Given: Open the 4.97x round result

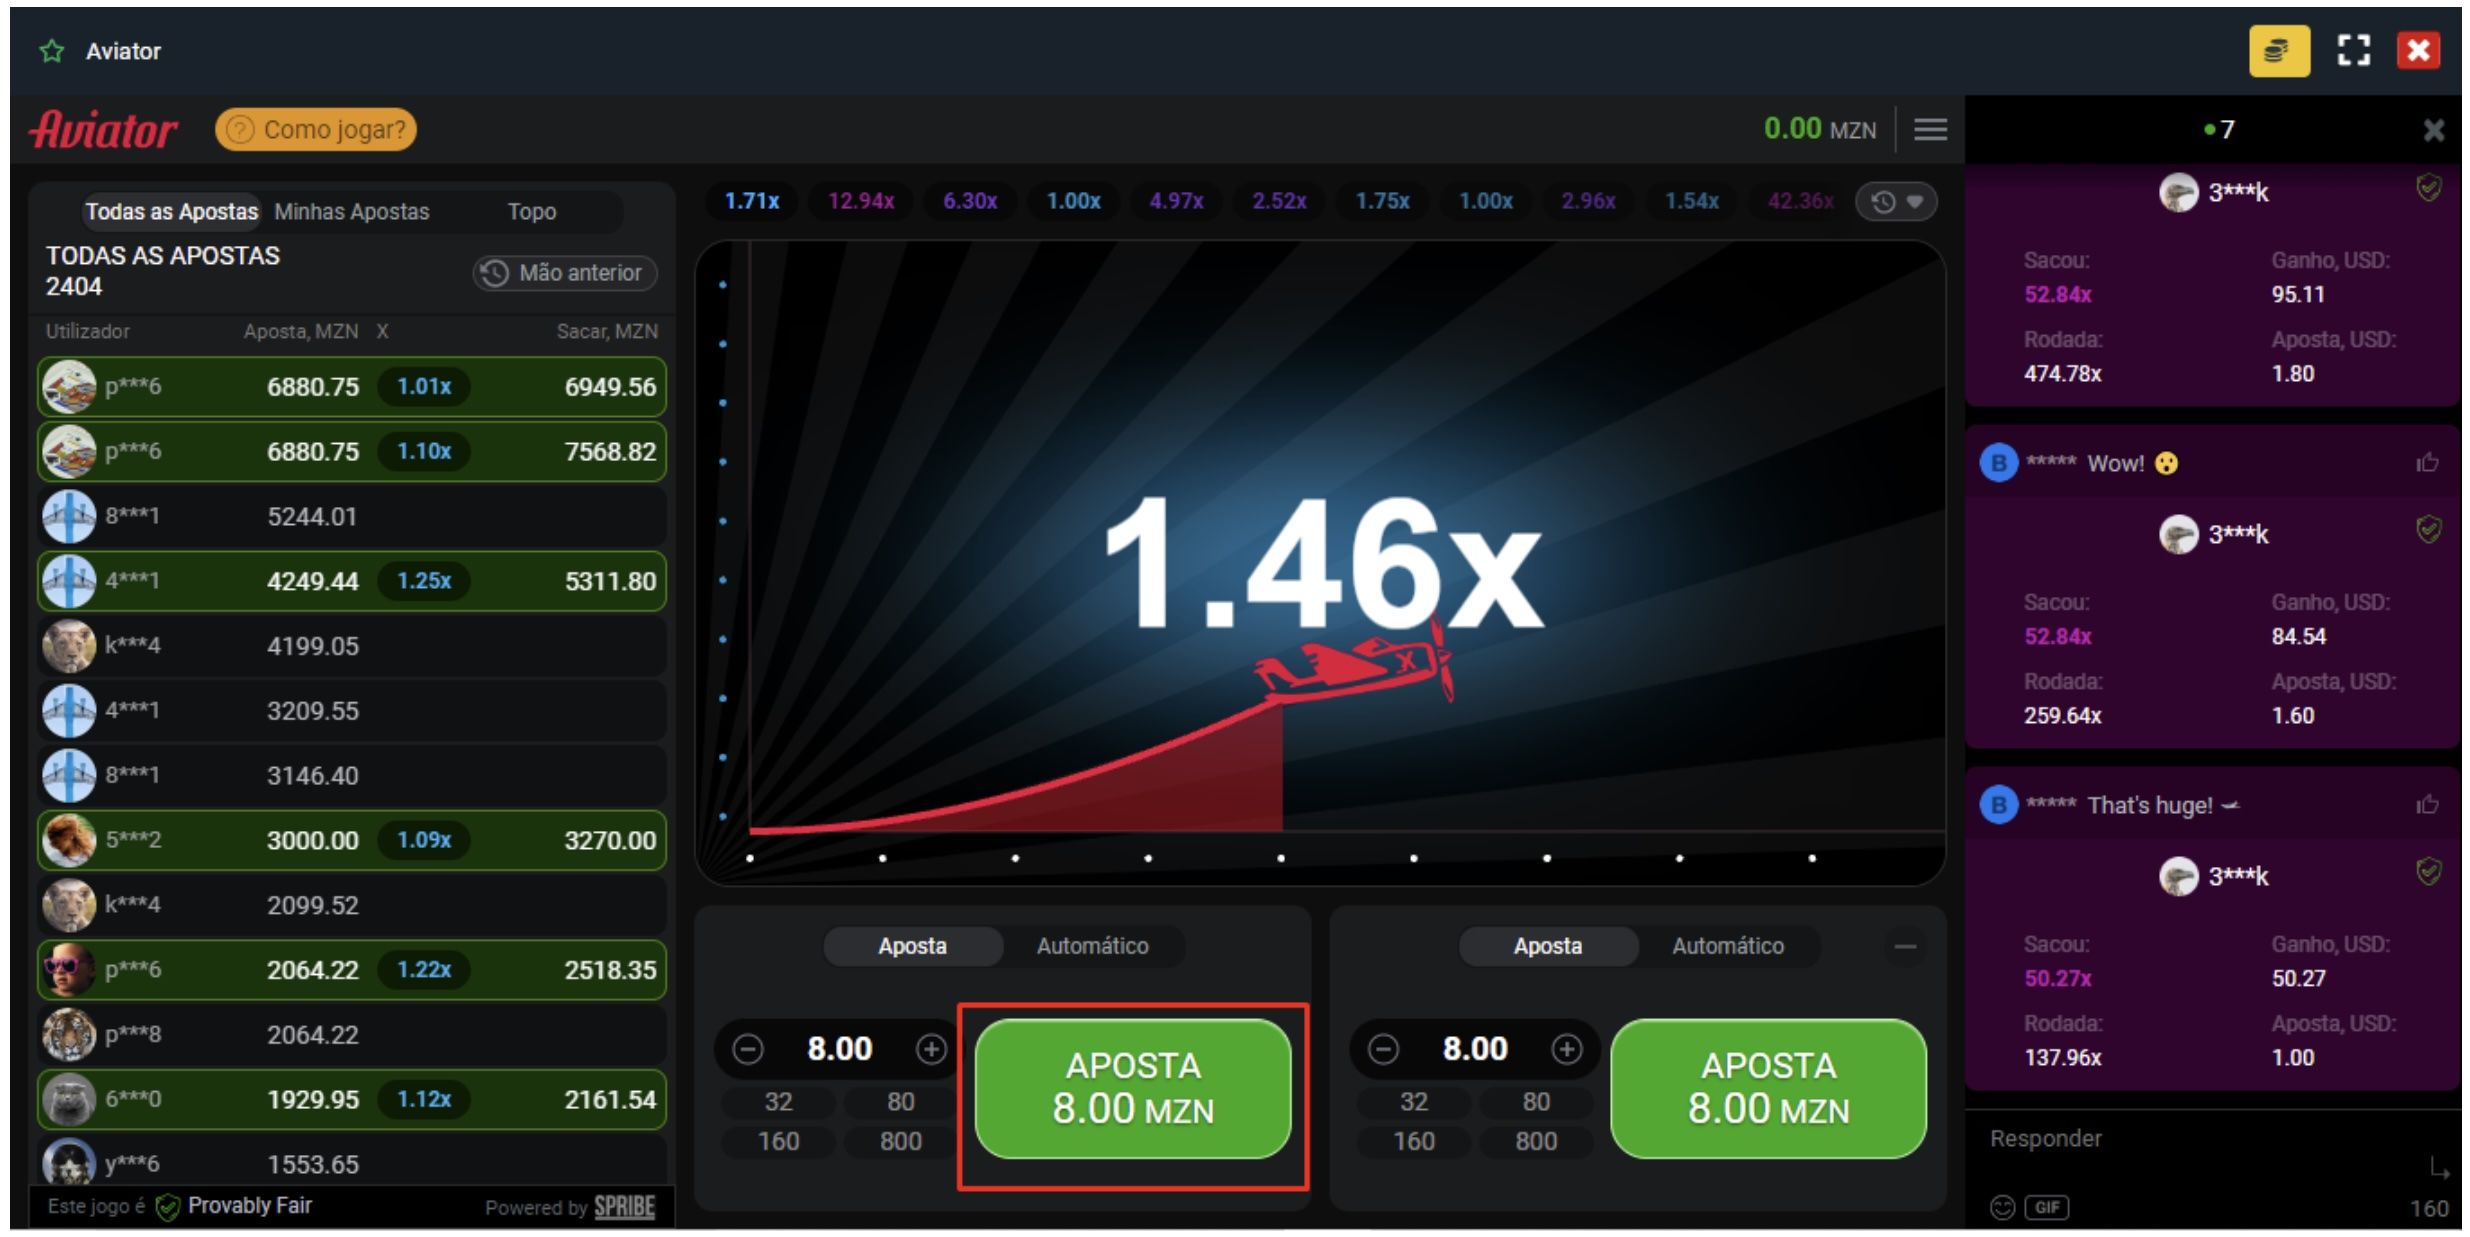Looking at the screenshot, I should click(x=1176, y=201).
